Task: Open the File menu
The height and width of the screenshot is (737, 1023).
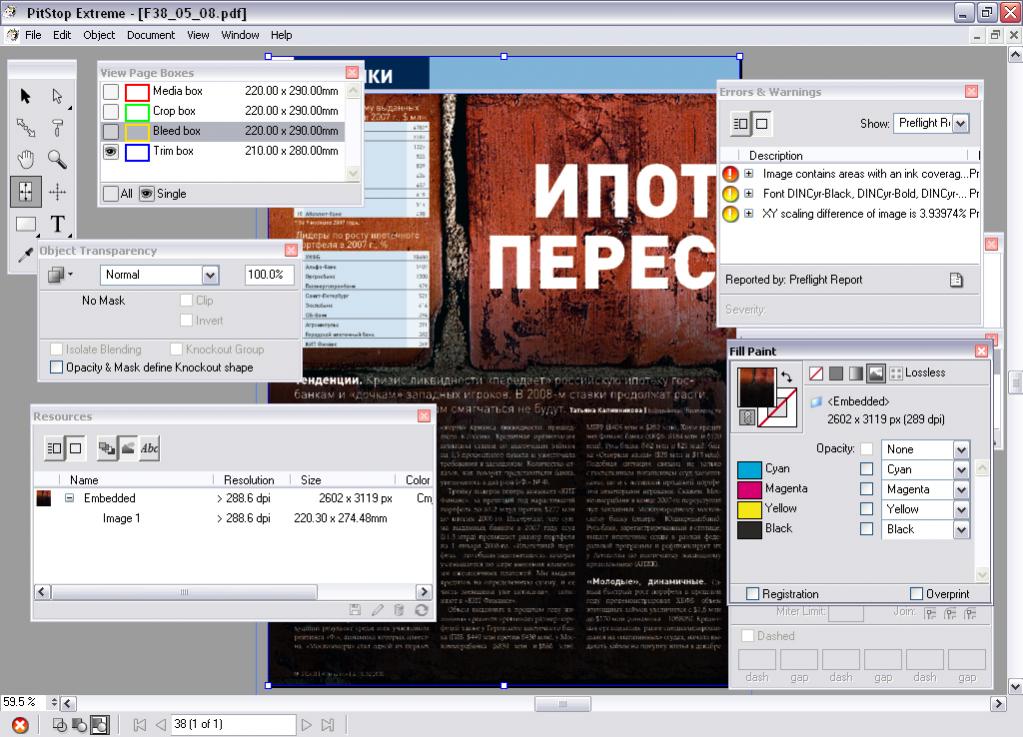Action: pyautogui.click(x=33, y=35)
